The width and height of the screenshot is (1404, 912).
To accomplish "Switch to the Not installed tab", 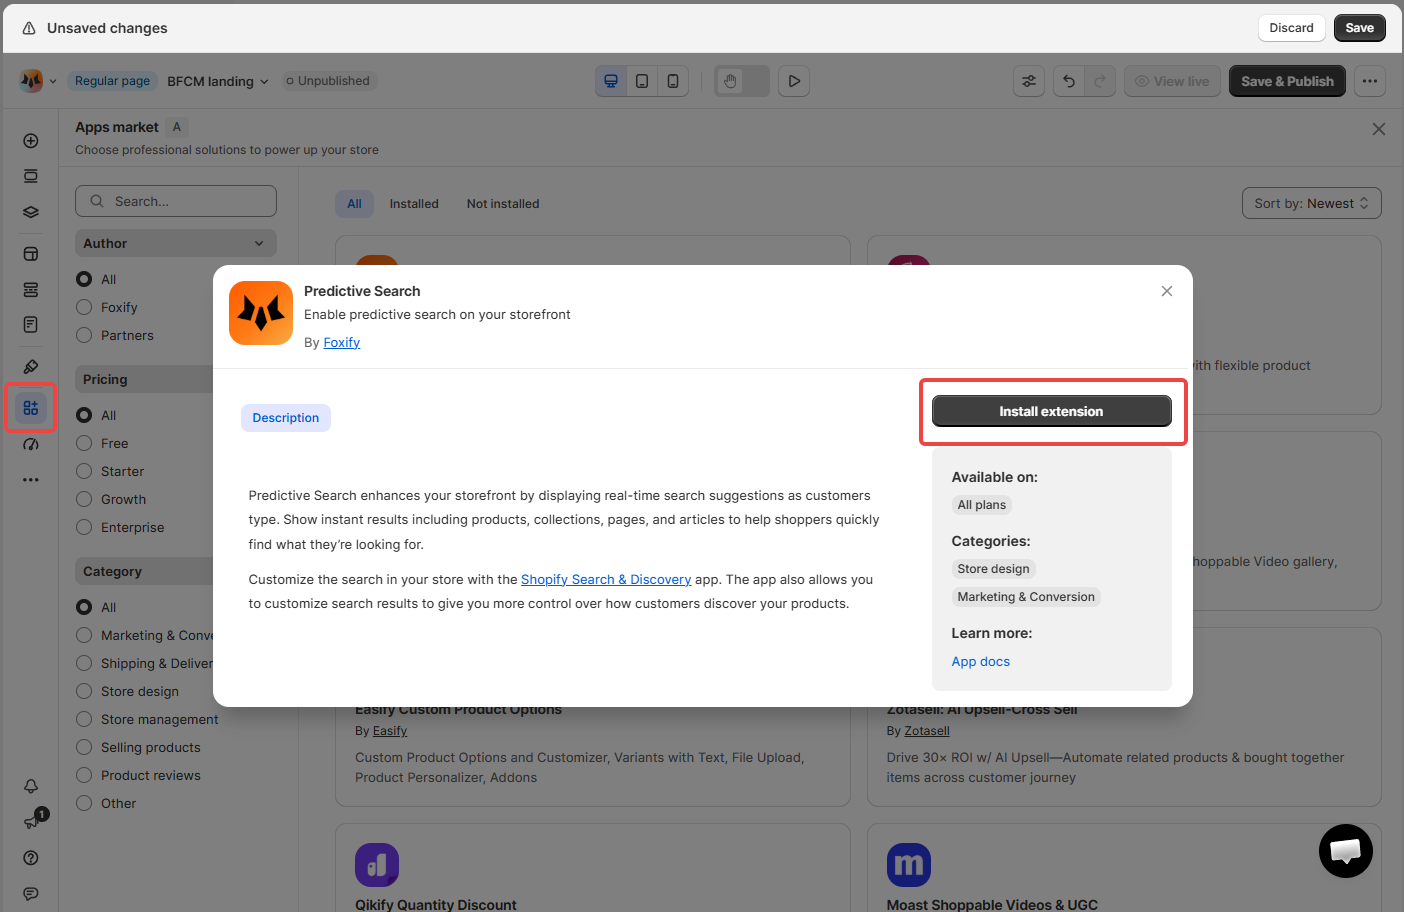I will [x=503, y=203].
